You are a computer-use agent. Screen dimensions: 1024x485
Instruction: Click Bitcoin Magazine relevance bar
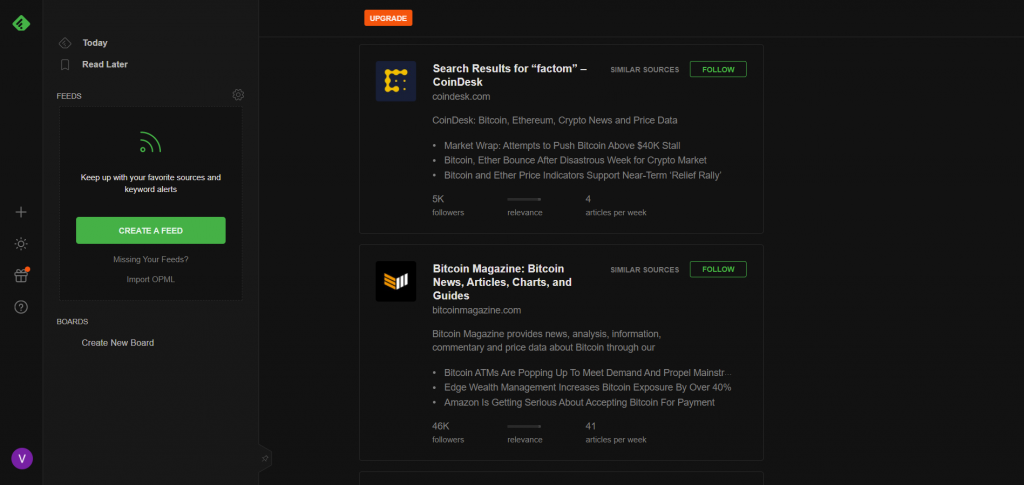pyautogui.click(x=524, y=426)
